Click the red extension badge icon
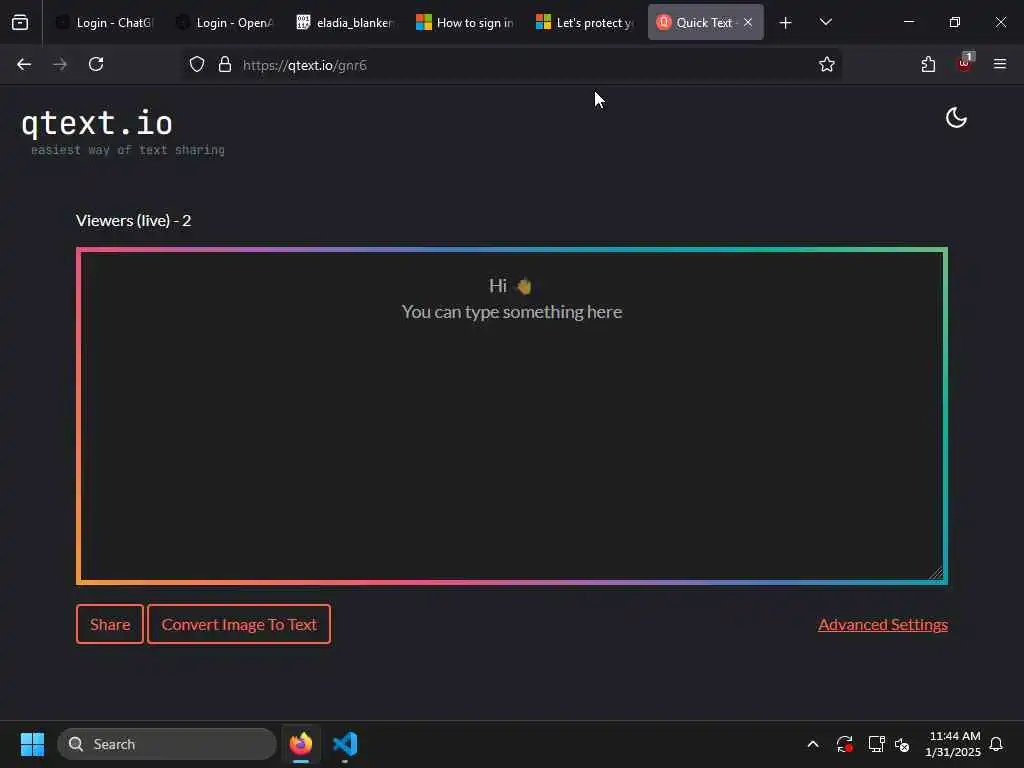This screenshot has width=1024, height=768. pyautogui.click(x=964, y=63)
